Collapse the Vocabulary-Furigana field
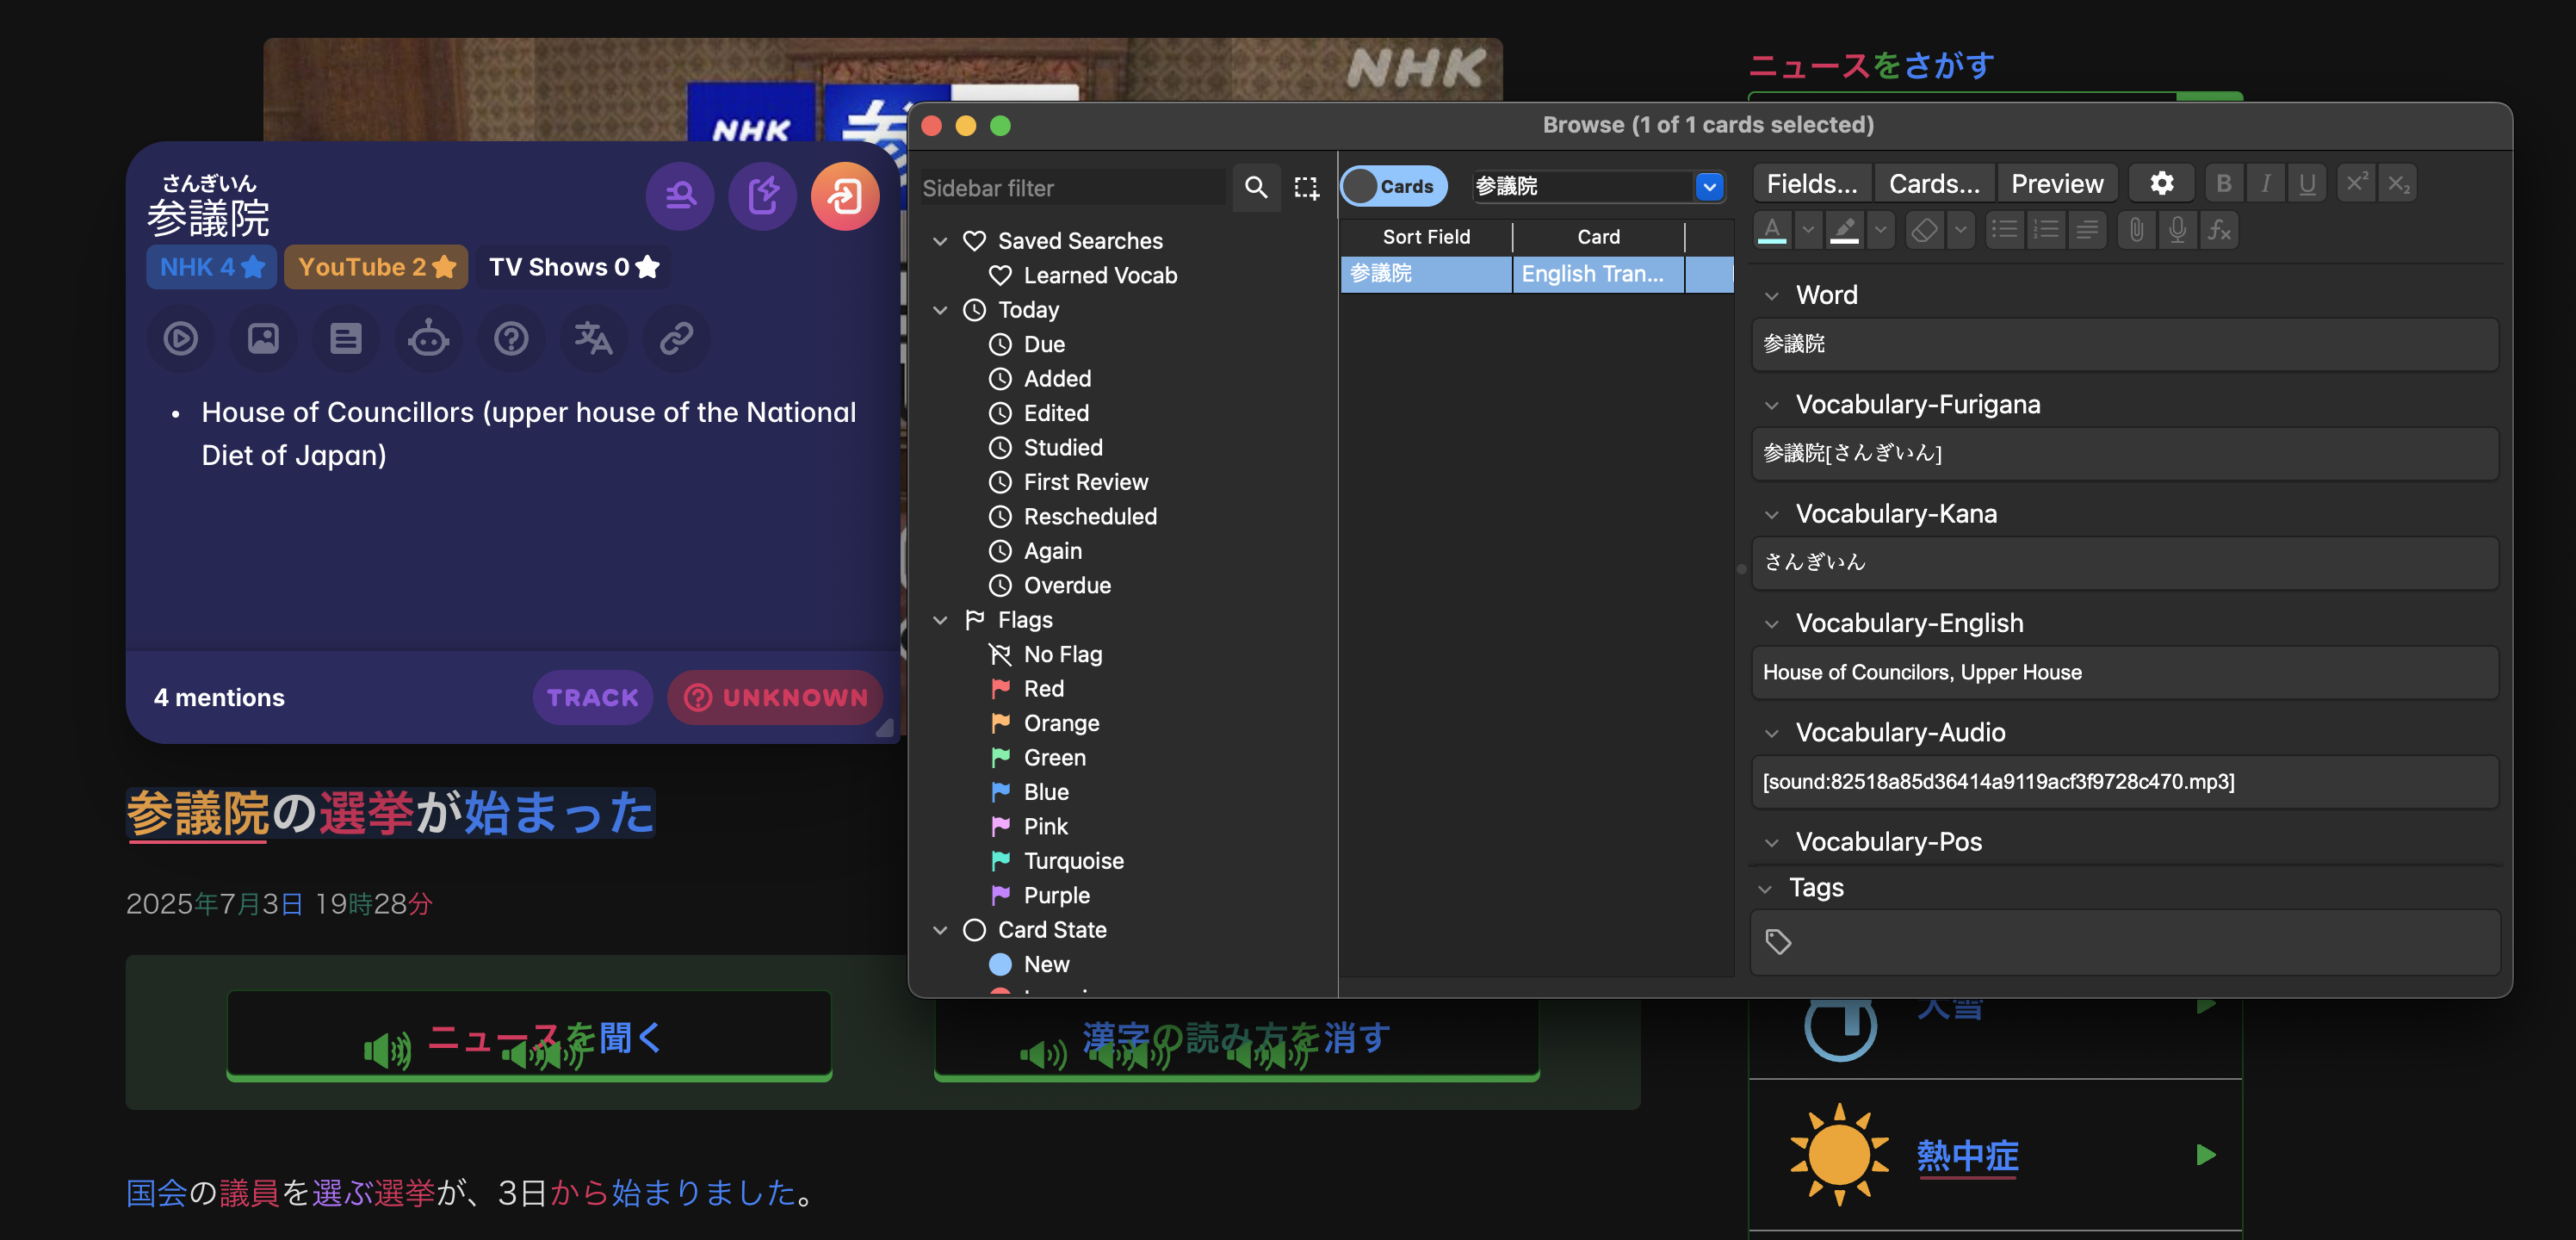The width and height of the screenshot is (2576, 1240). click(1772, 405)
